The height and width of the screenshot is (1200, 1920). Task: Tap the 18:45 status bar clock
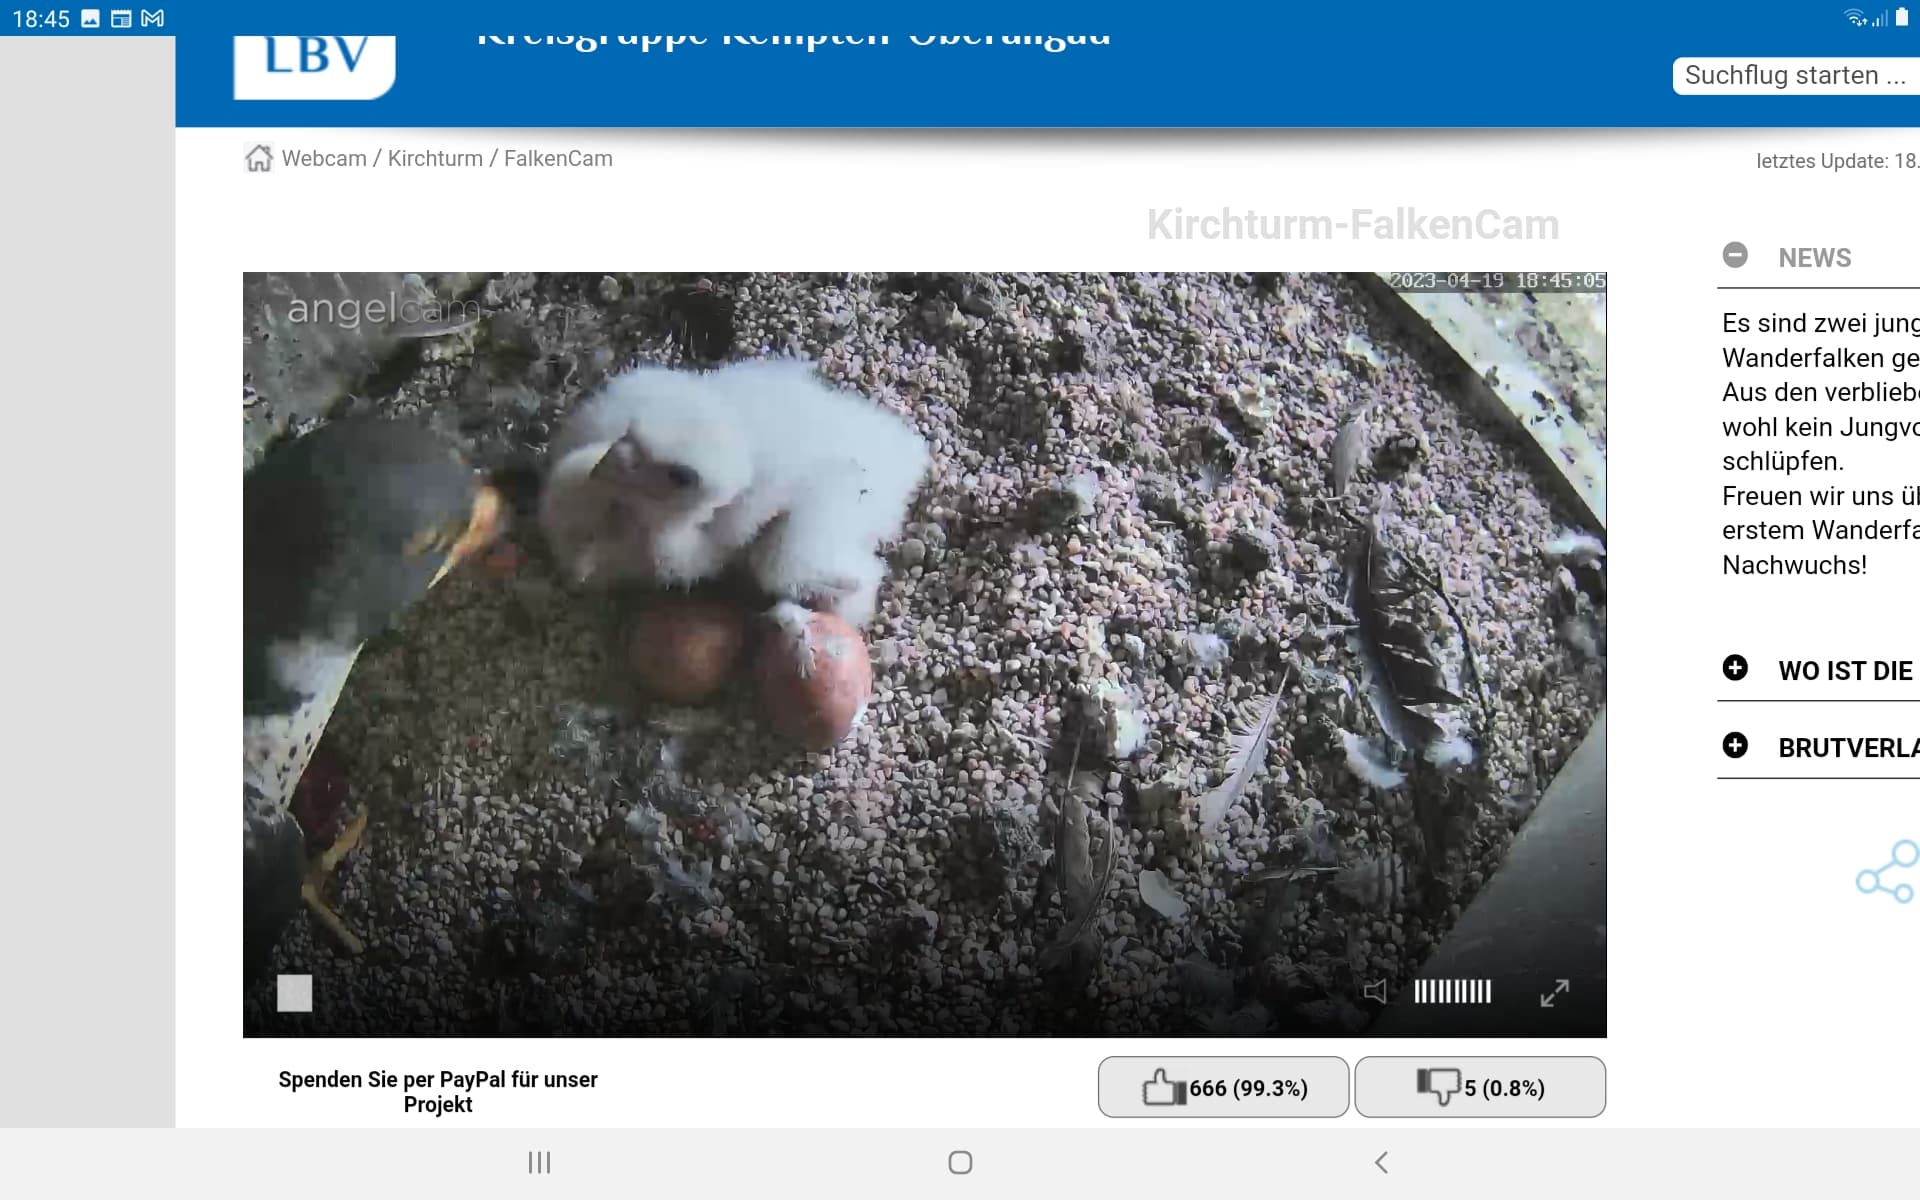[41, 19]
